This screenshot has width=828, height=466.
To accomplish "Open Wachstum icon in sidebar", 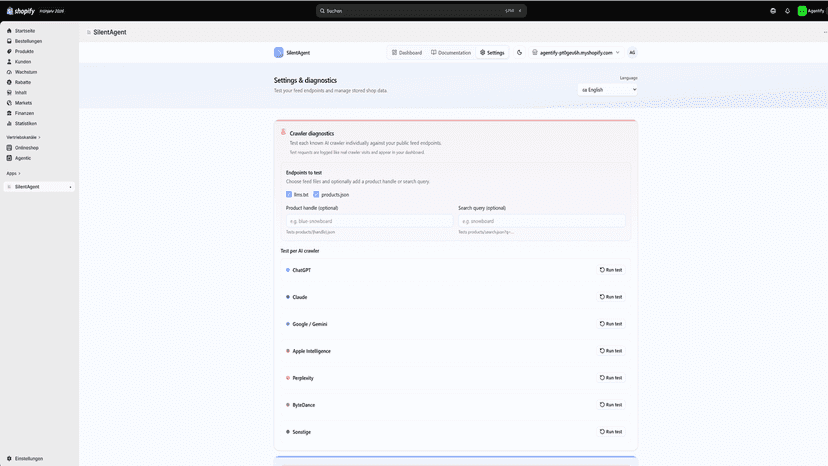I will click(9, 72).
